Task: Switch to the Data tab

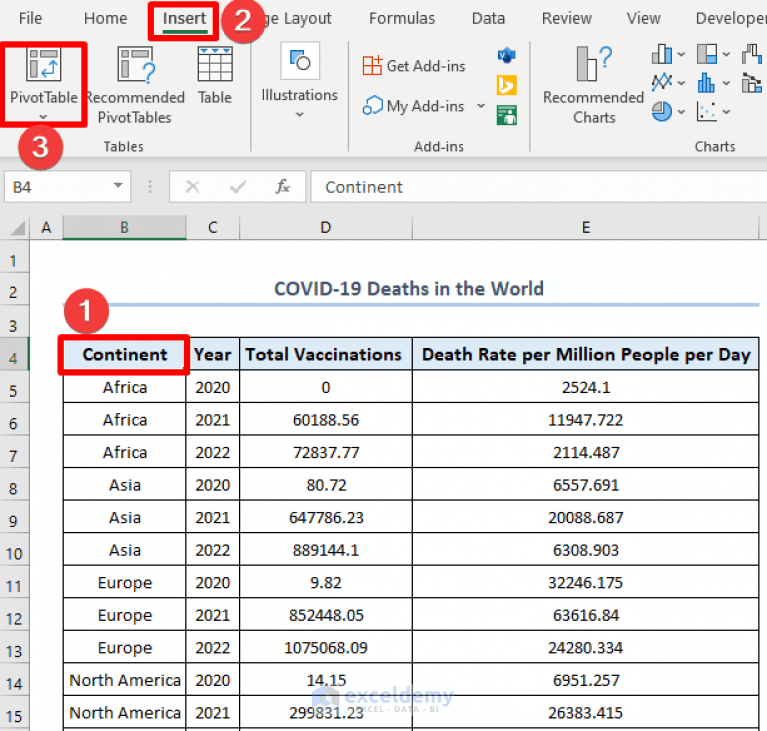Action: [488, 19]
